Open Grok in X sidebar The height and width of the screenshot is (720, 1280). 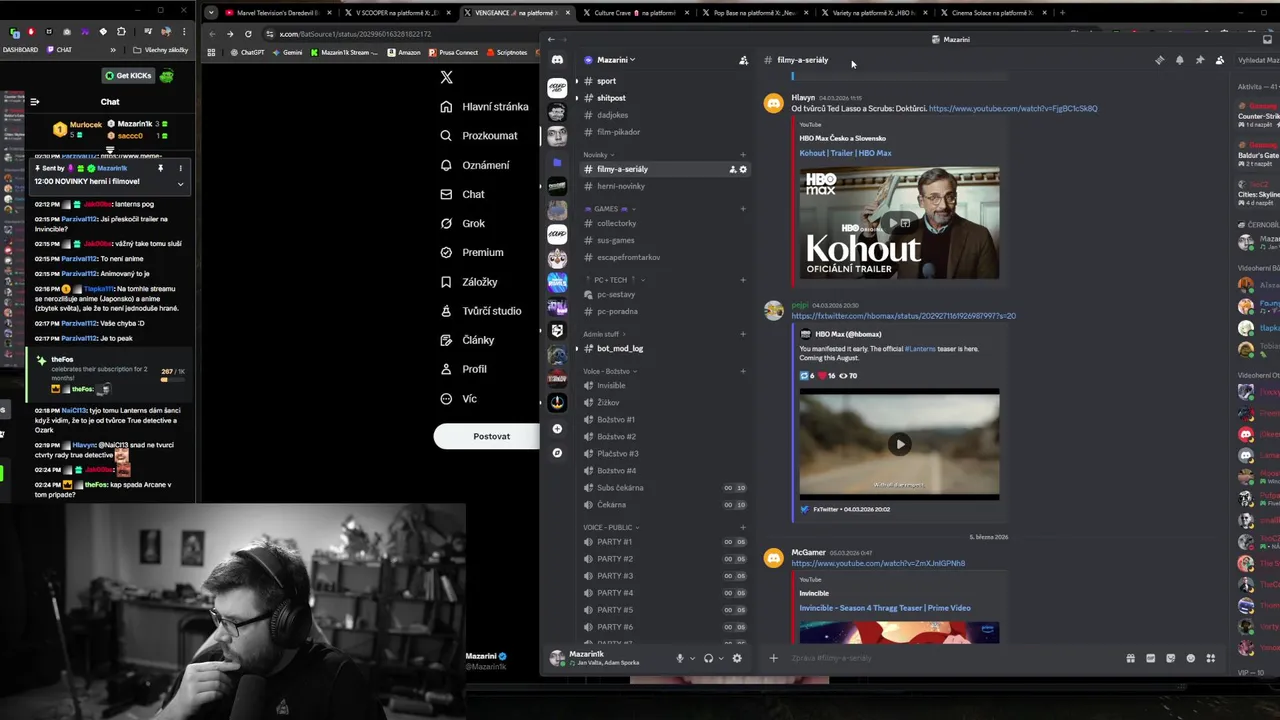[462, 223]
